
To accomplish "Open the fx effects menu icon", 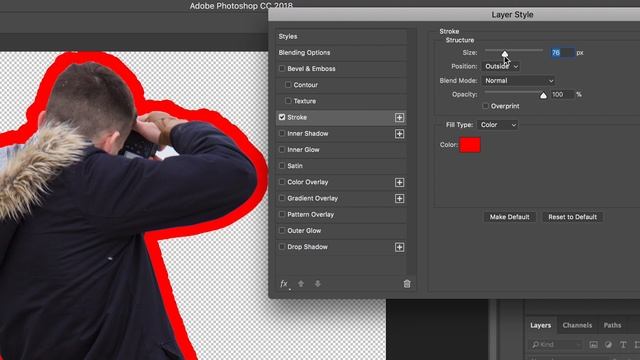I will click(x=284, y=284).
